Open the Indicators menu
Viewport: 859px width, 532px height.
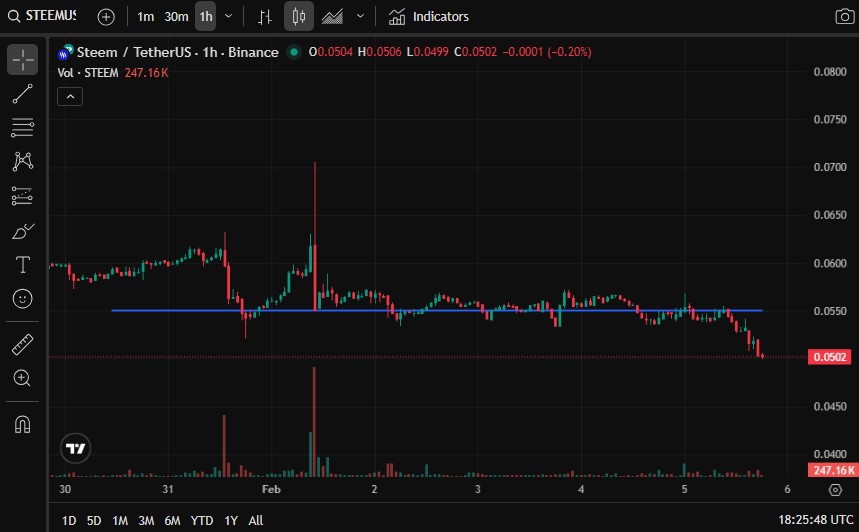point(428,16)
